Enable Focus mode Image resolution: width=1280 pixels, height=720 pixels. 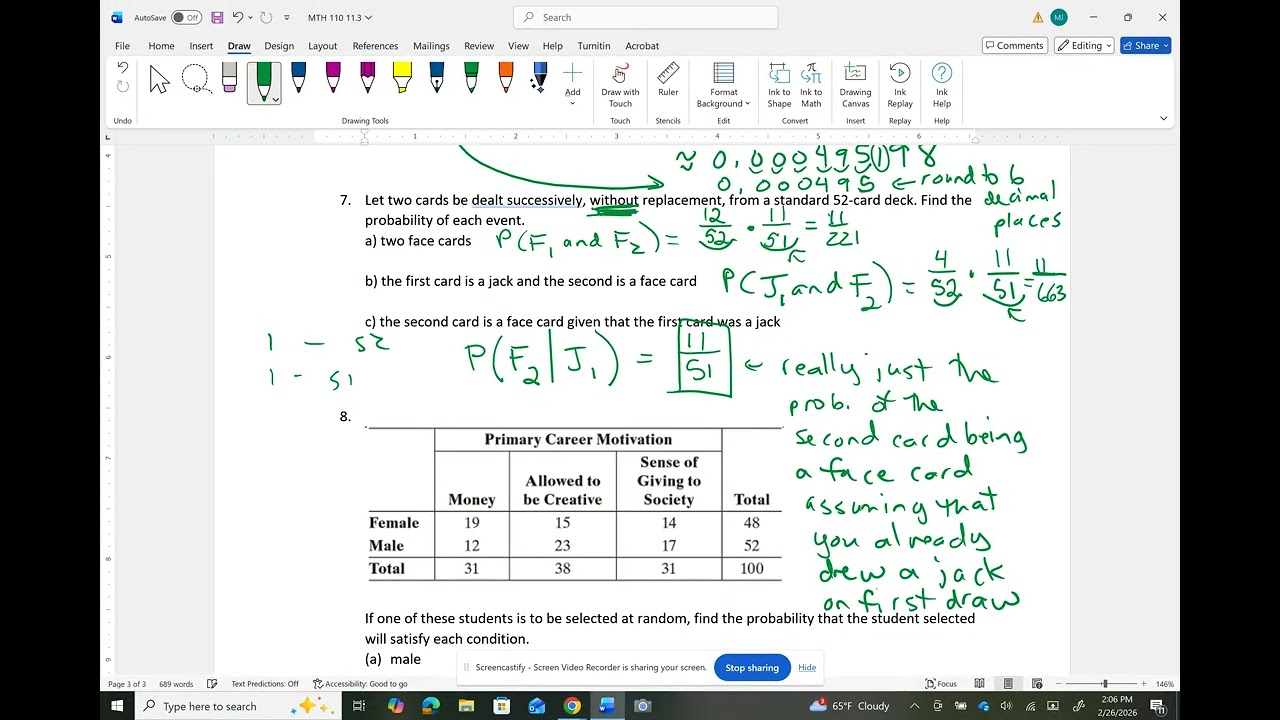[x=942, y=684]
